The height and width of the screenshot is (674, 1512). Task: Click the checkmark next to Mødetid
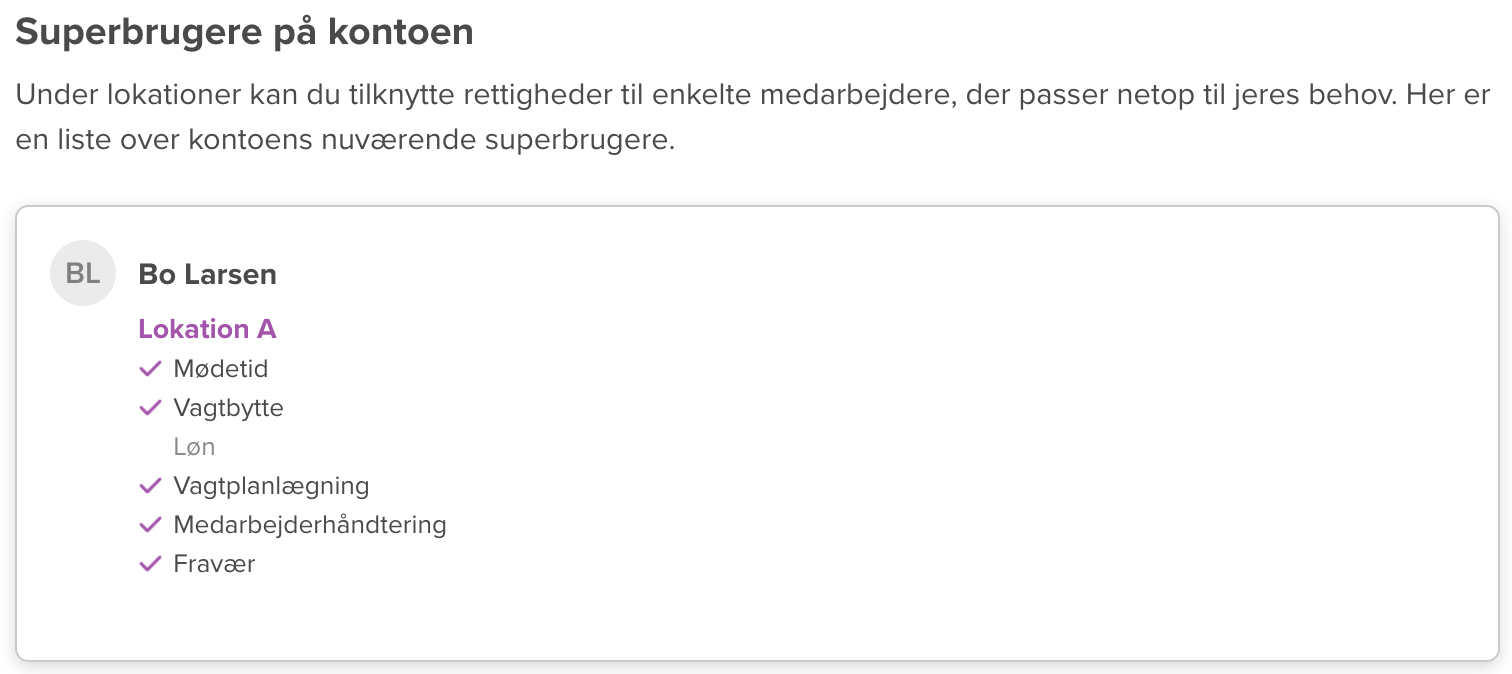tap(150, 369)
